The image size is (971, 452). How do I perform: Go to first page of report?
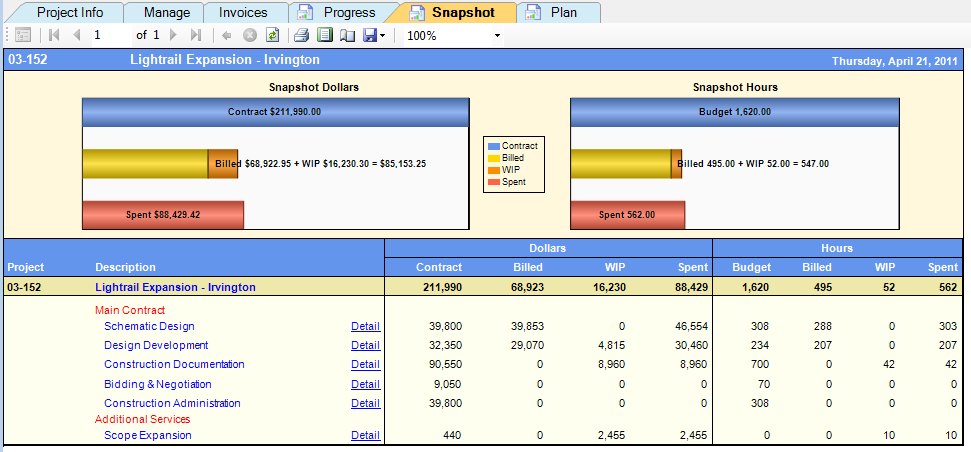point(54,35)
